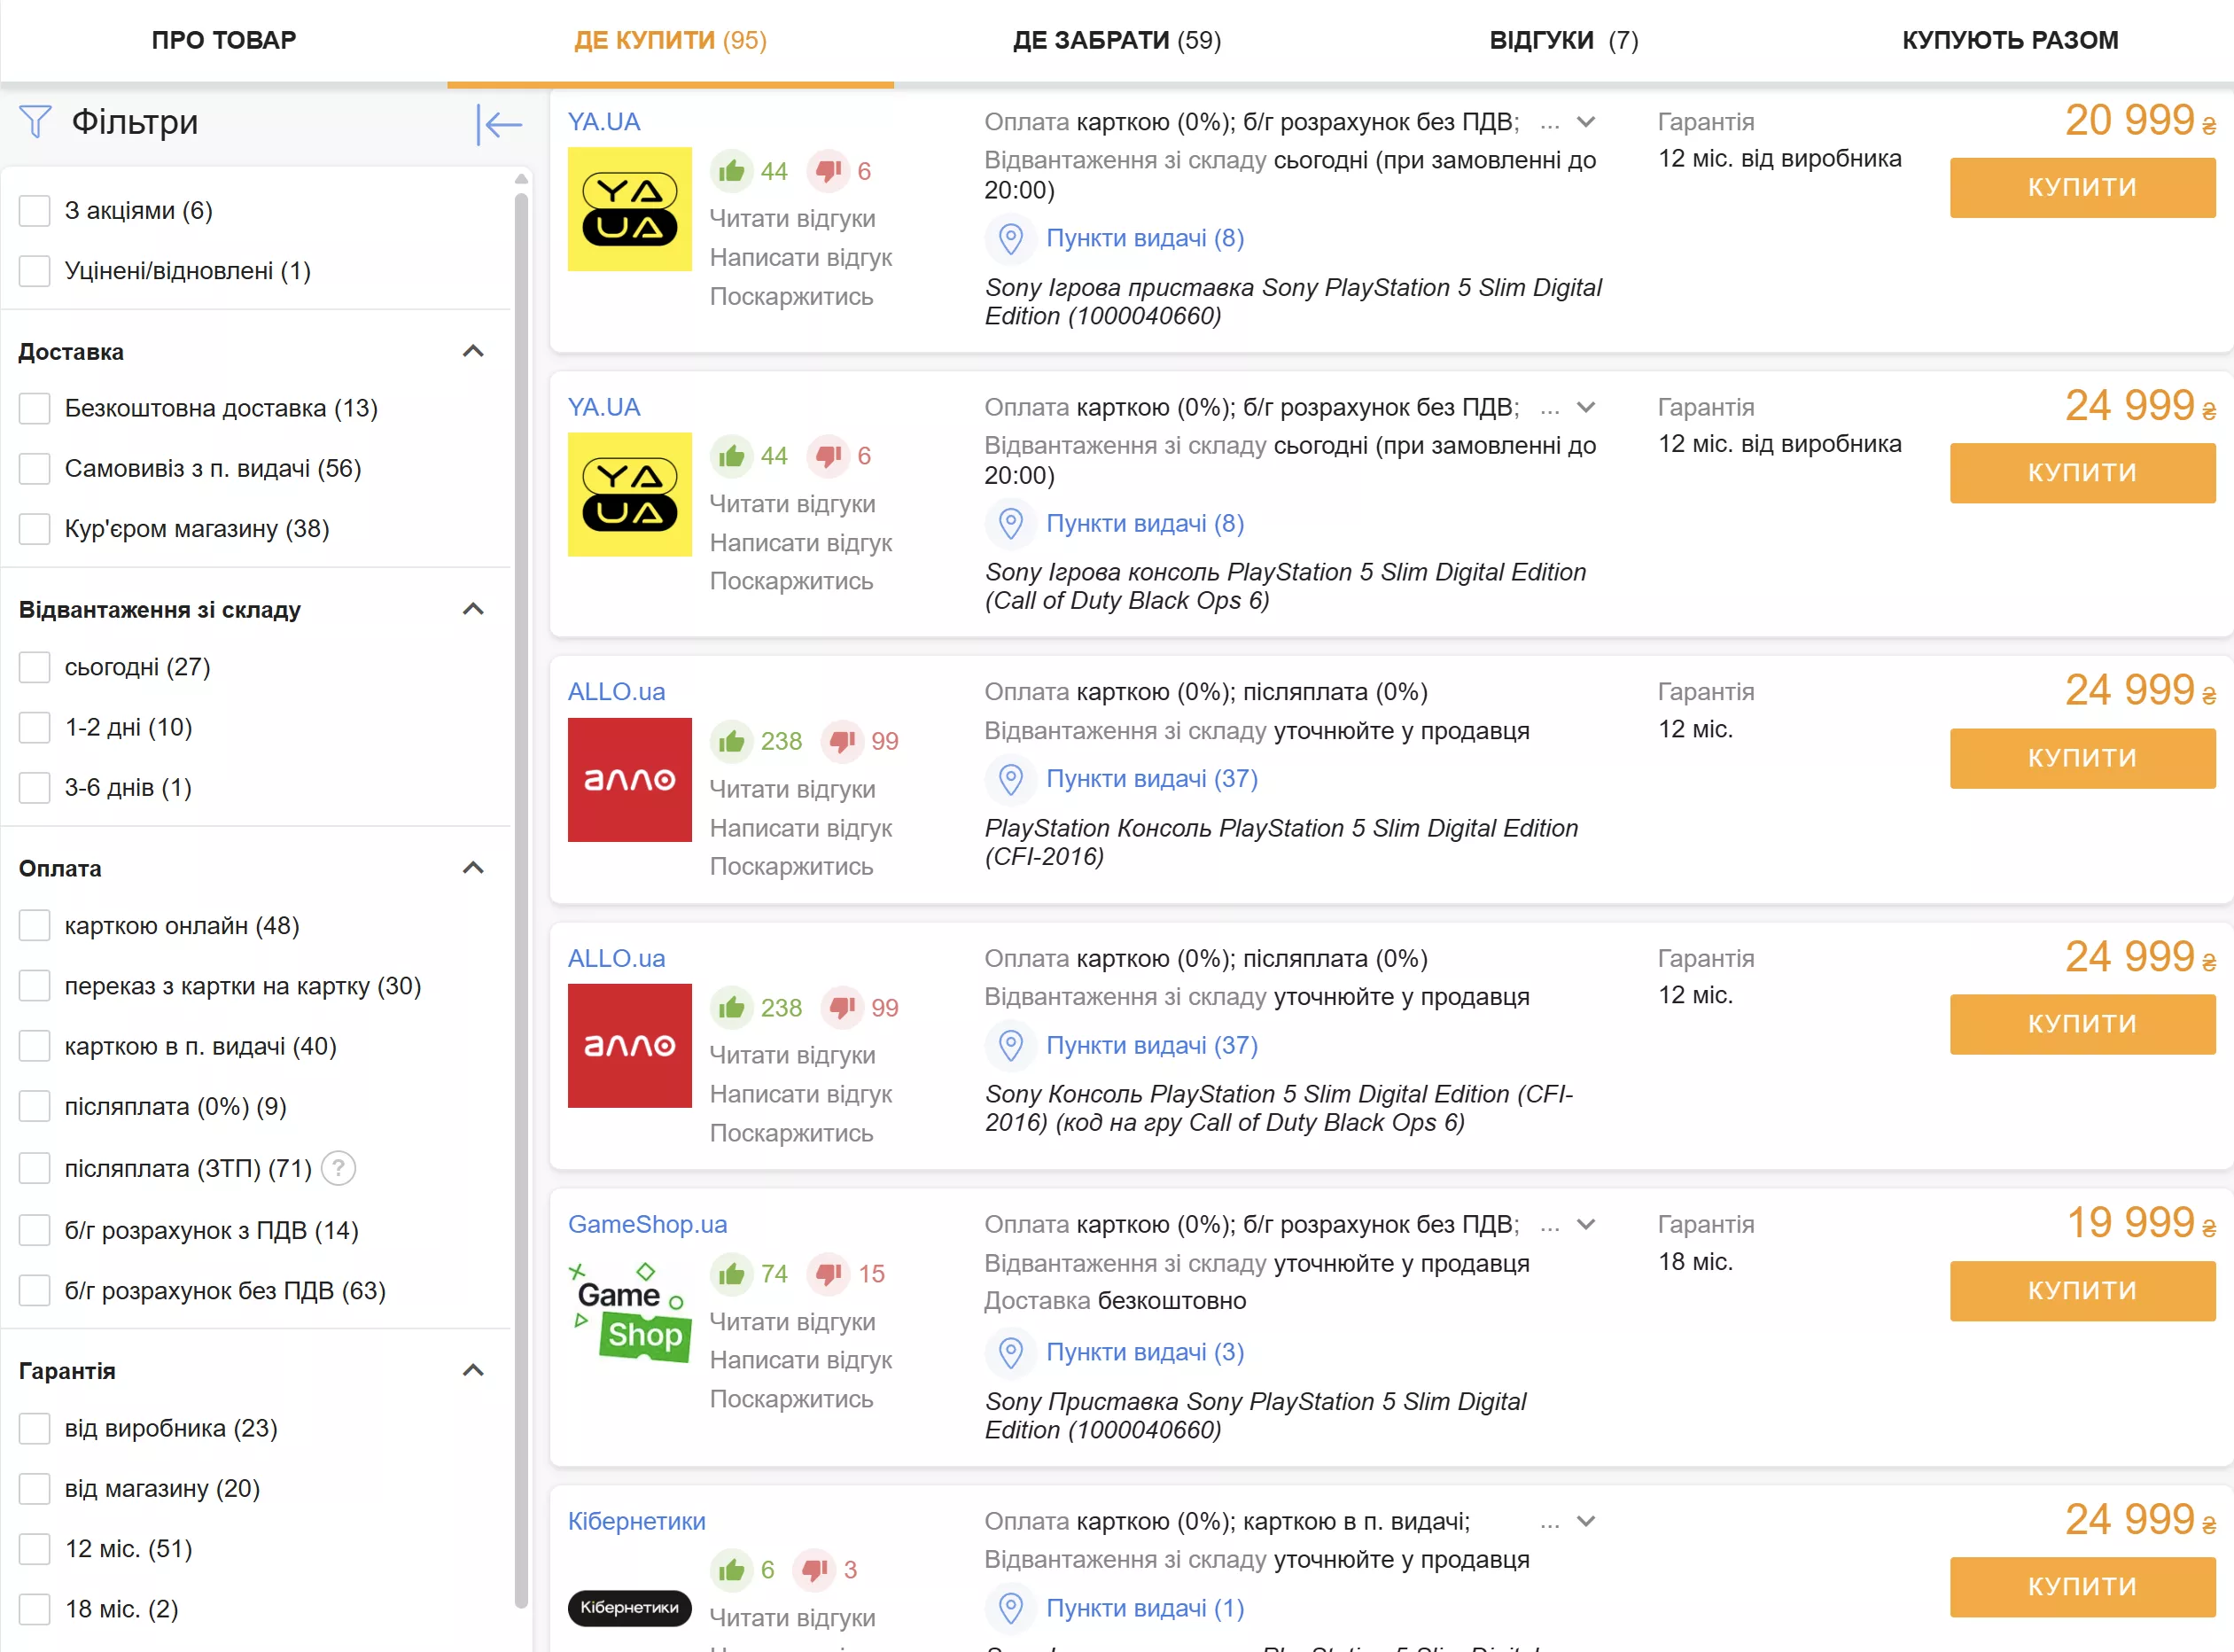Collapse the filters sidebar with arrow icon

[499, 123]
